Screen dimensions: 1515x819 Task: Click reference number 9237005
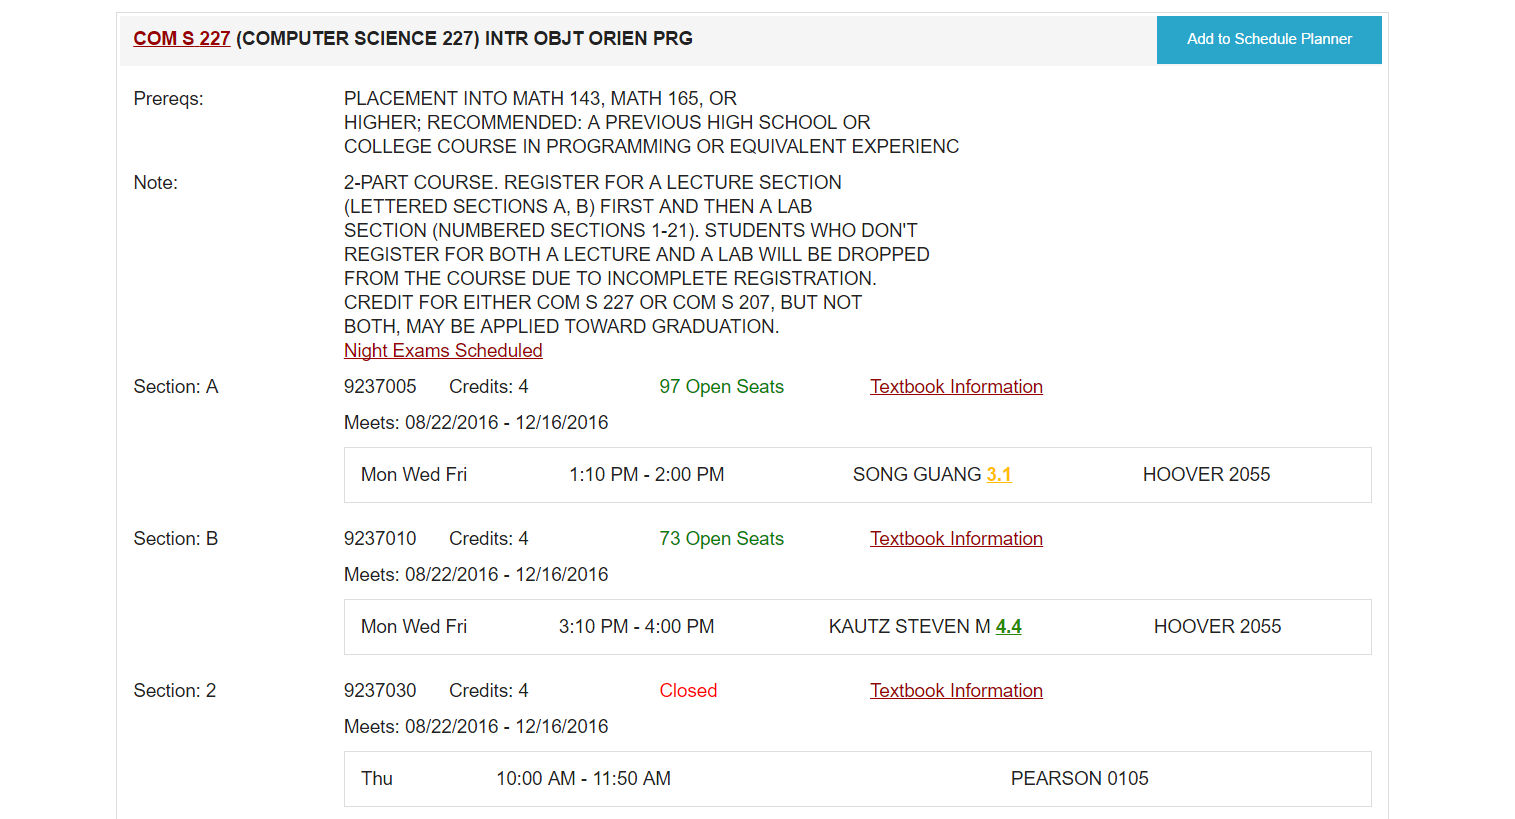[380, 387]
